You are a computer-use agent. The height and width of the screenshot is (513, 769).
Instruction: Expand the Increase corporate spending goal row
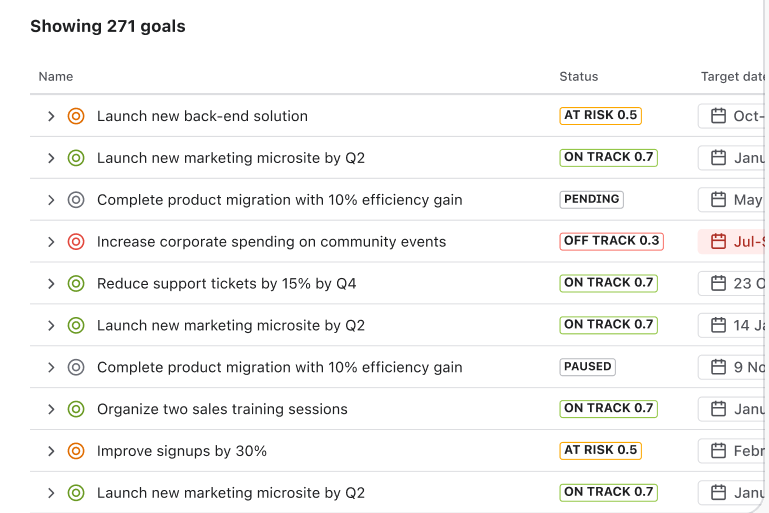(51, 242)
